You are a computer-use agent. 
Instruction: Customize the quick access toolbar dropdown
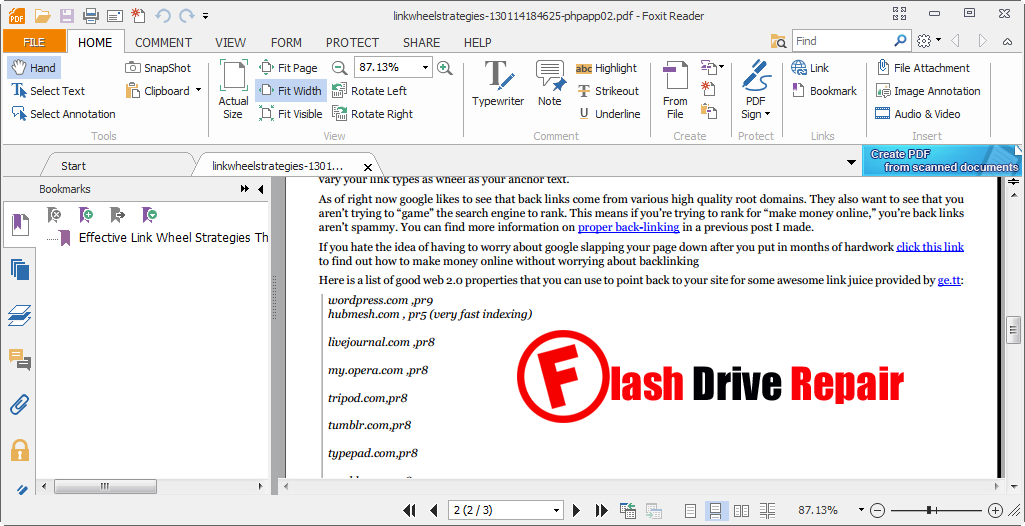coord(206,15)
